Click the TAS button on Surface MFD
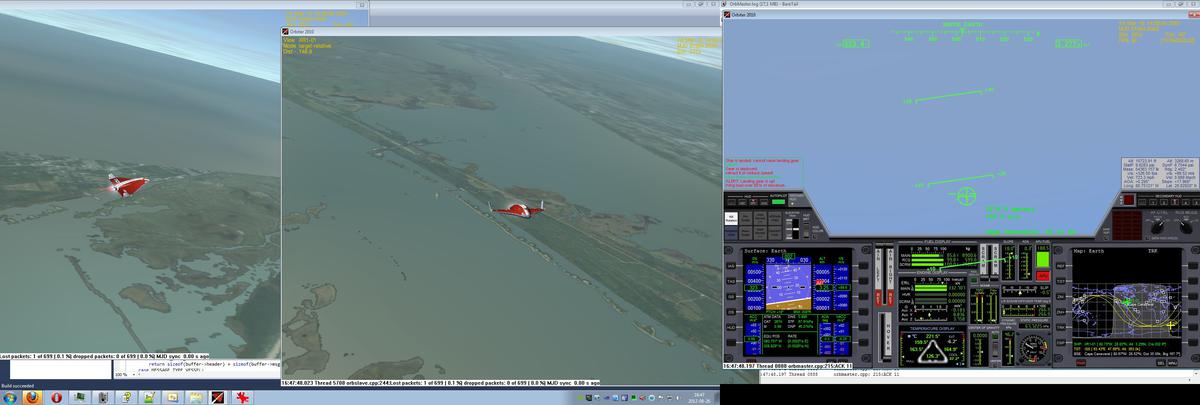 (x=731, y=281)
